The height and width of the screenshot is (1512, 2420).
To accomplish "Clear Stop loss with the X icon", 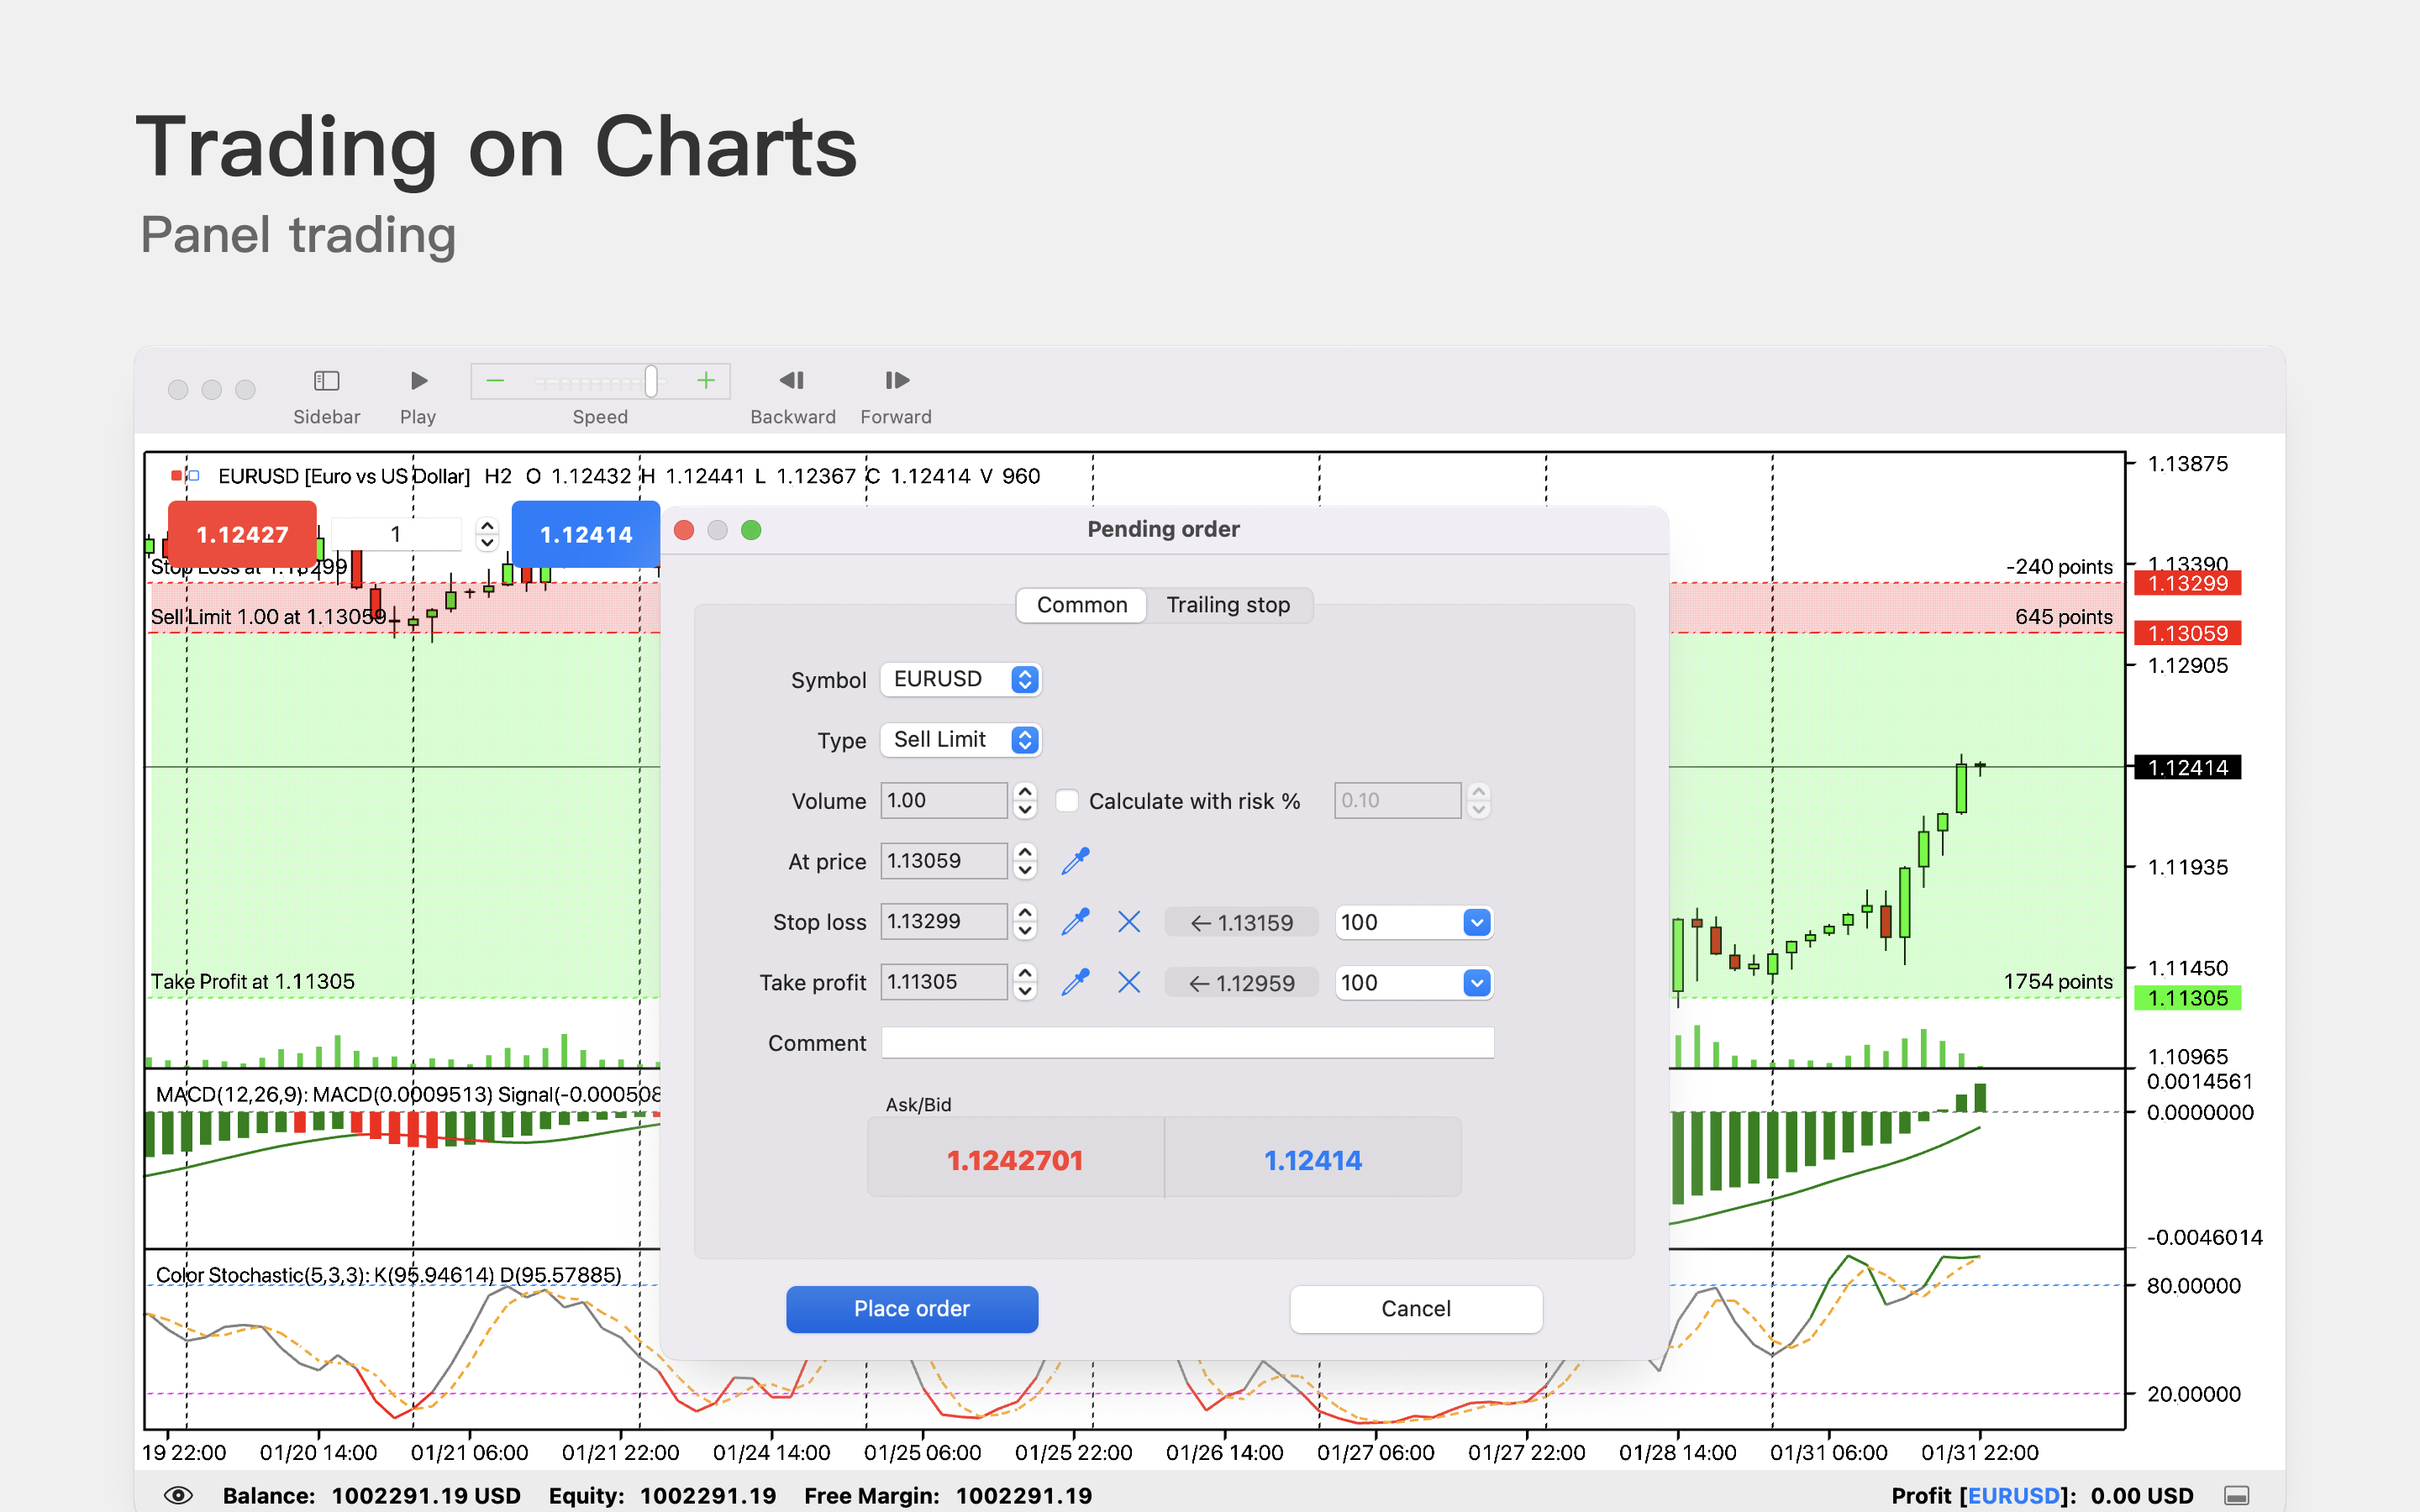I will 1129,922.
